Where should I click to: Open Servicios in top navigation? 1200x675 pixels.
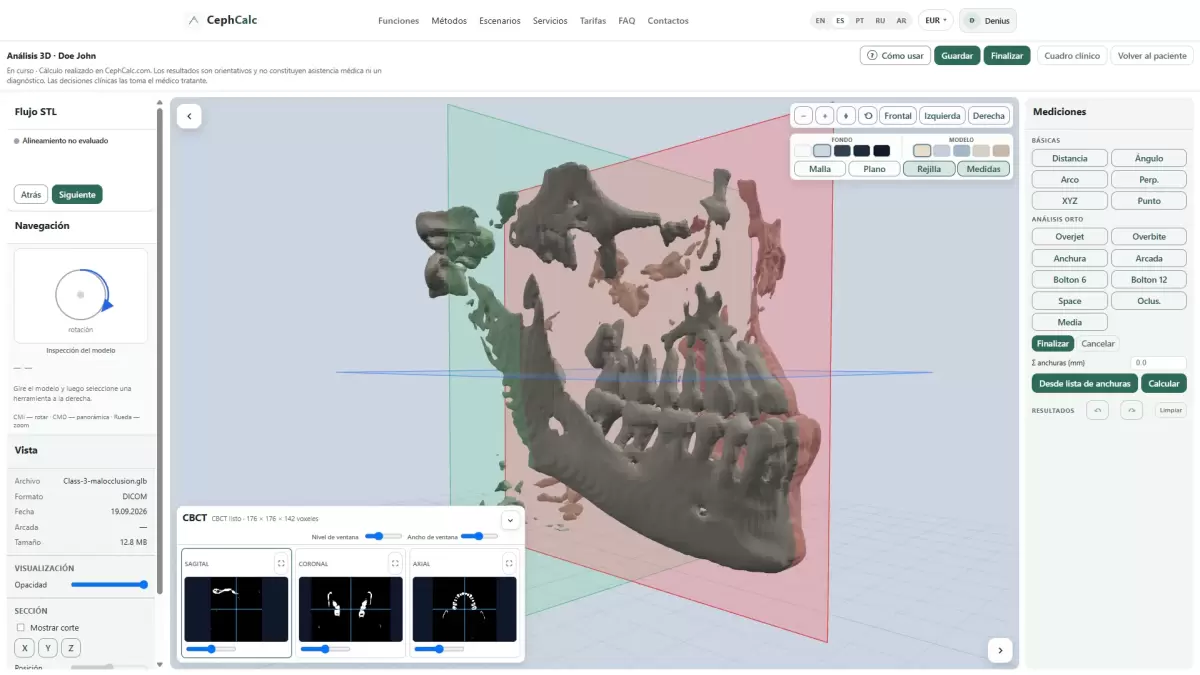pos(550,21)
